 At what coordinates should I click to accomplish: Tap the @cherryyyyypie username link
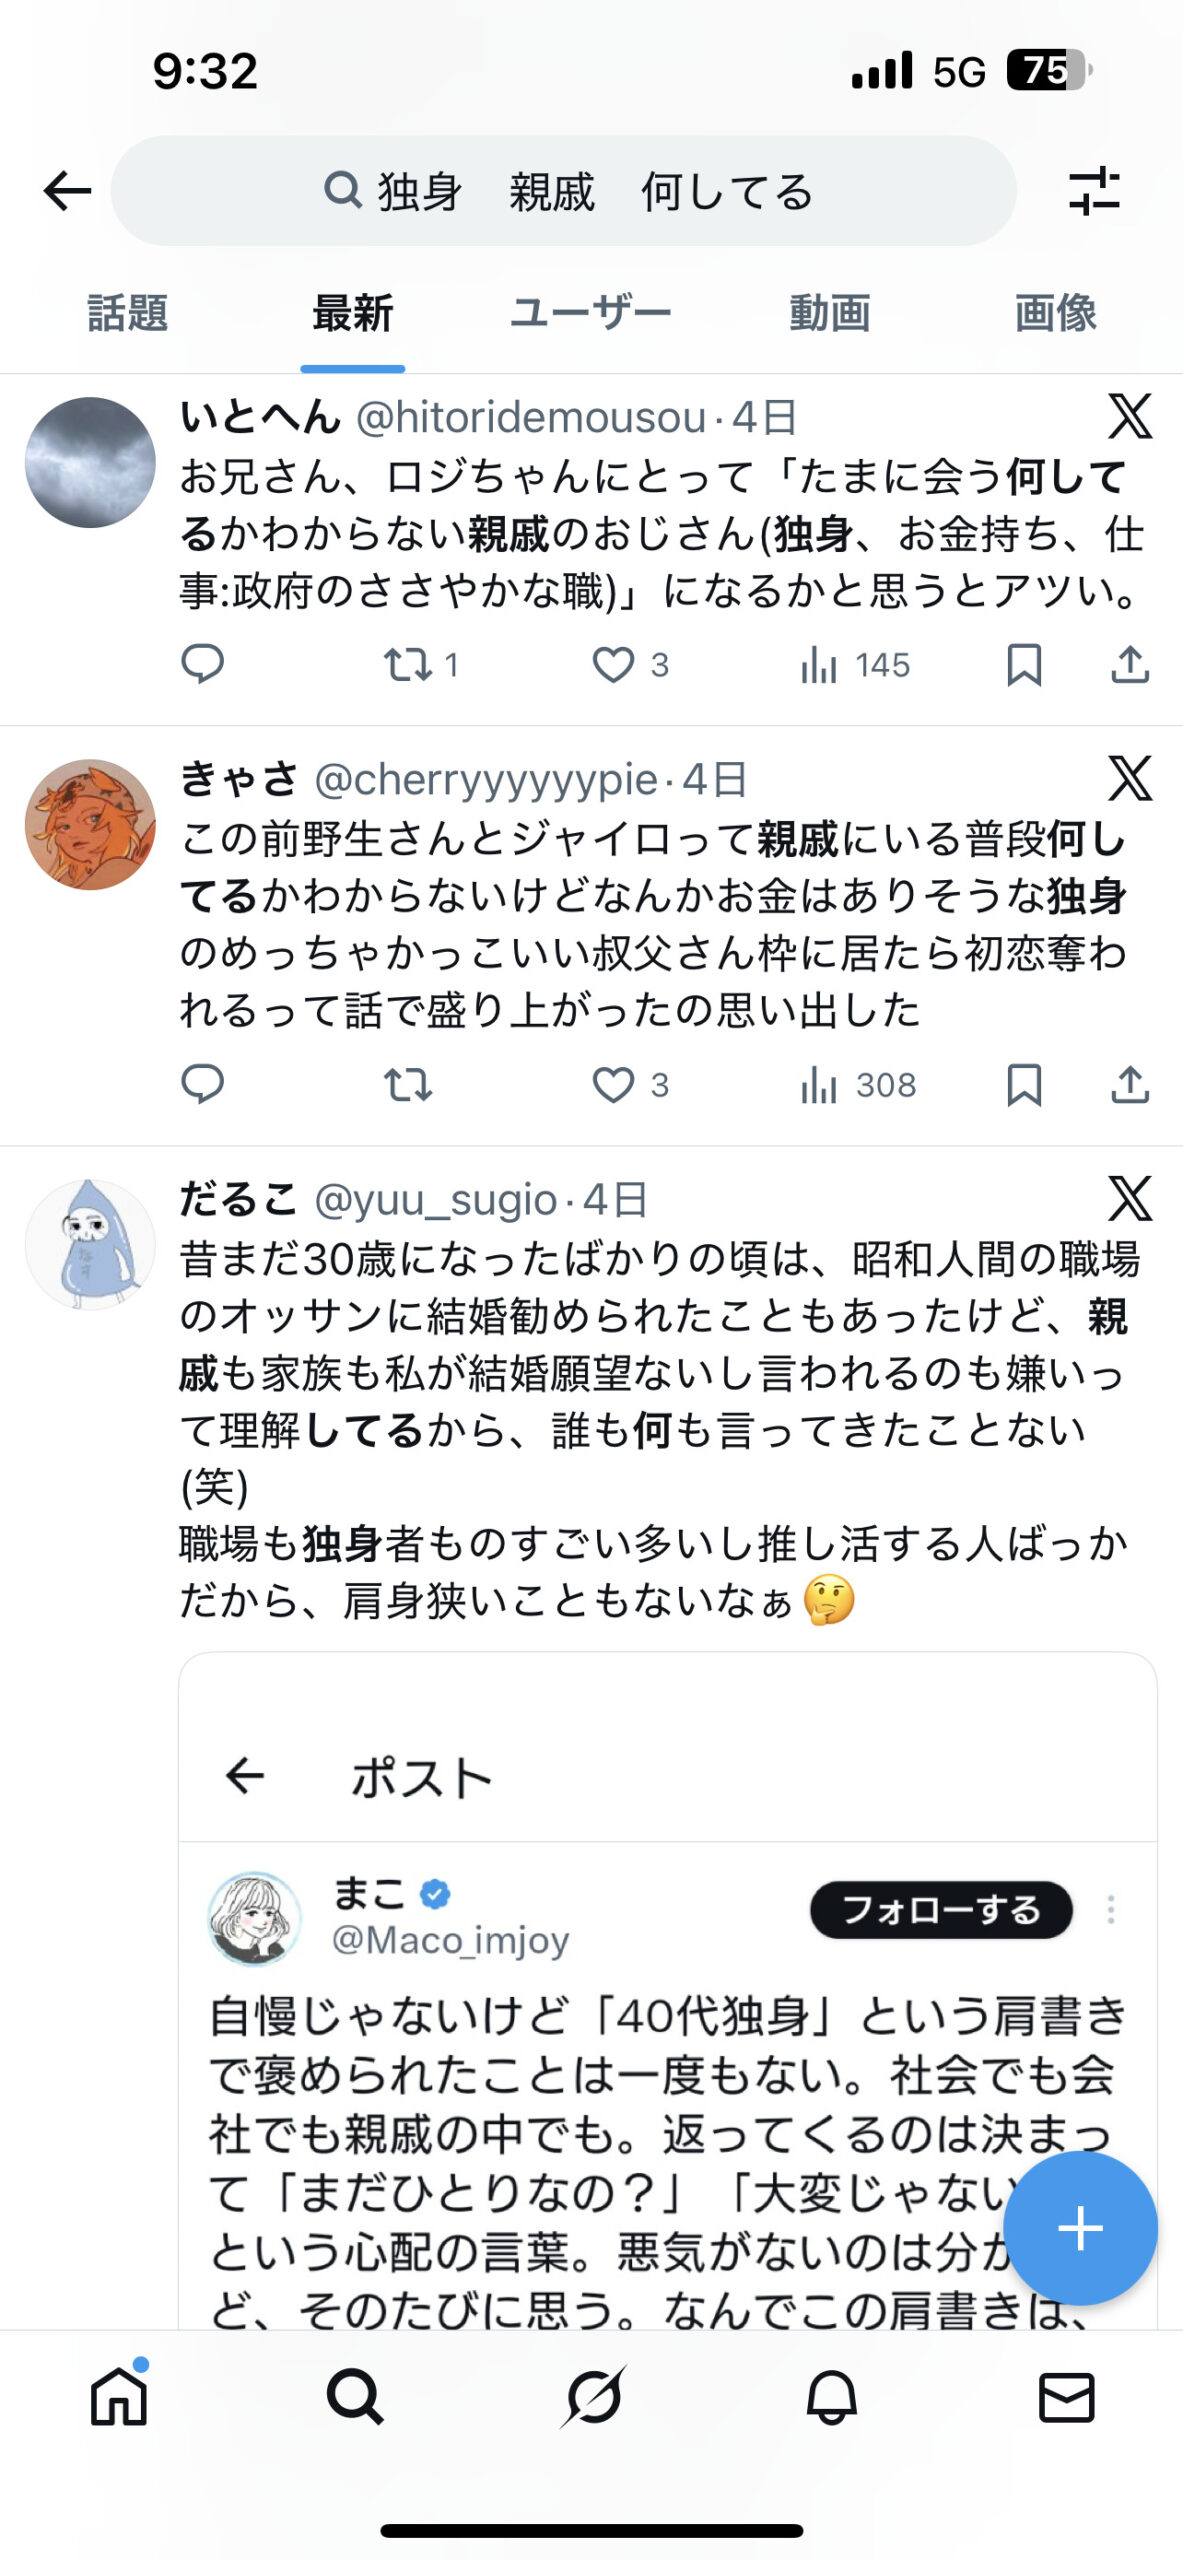tap(486, 780)
